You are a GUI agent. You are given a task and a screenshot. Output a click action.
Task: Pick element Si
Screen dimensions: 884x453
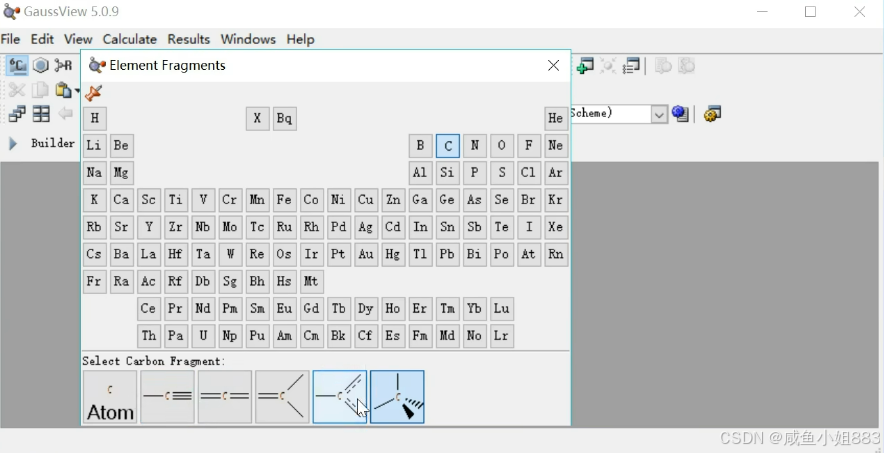tap(448, 173)
